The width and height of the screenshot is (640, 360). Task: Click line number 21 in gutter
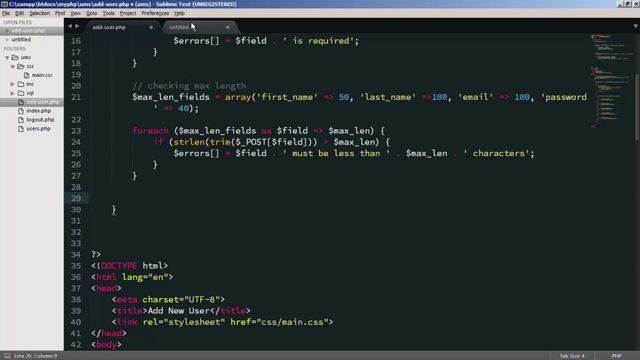click(76, 97)
